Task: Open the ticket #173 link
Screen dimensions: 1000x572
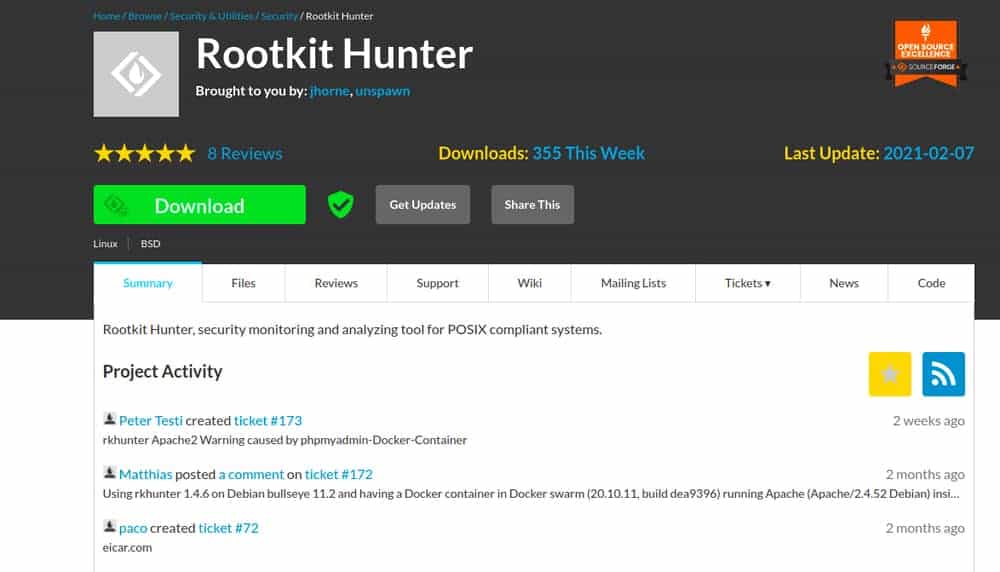Action: (268, 421)
